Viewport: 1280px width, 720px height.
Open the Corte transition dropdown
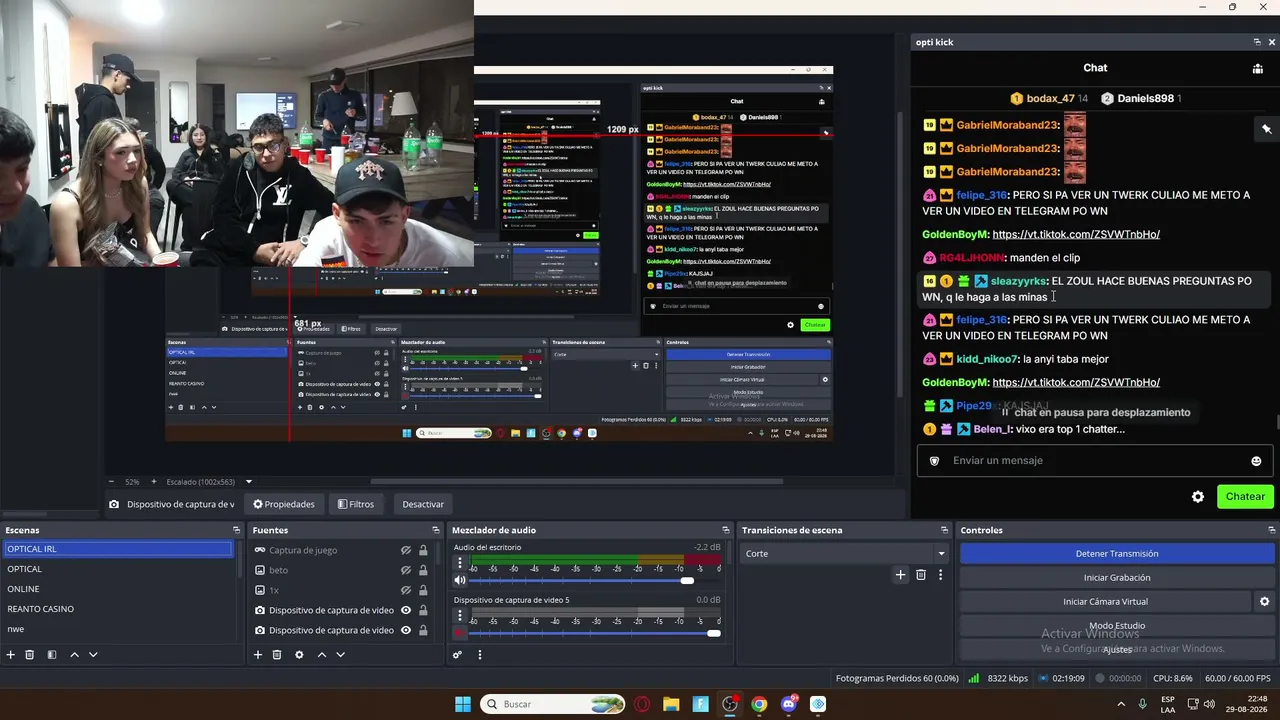(x=846, y=553)
